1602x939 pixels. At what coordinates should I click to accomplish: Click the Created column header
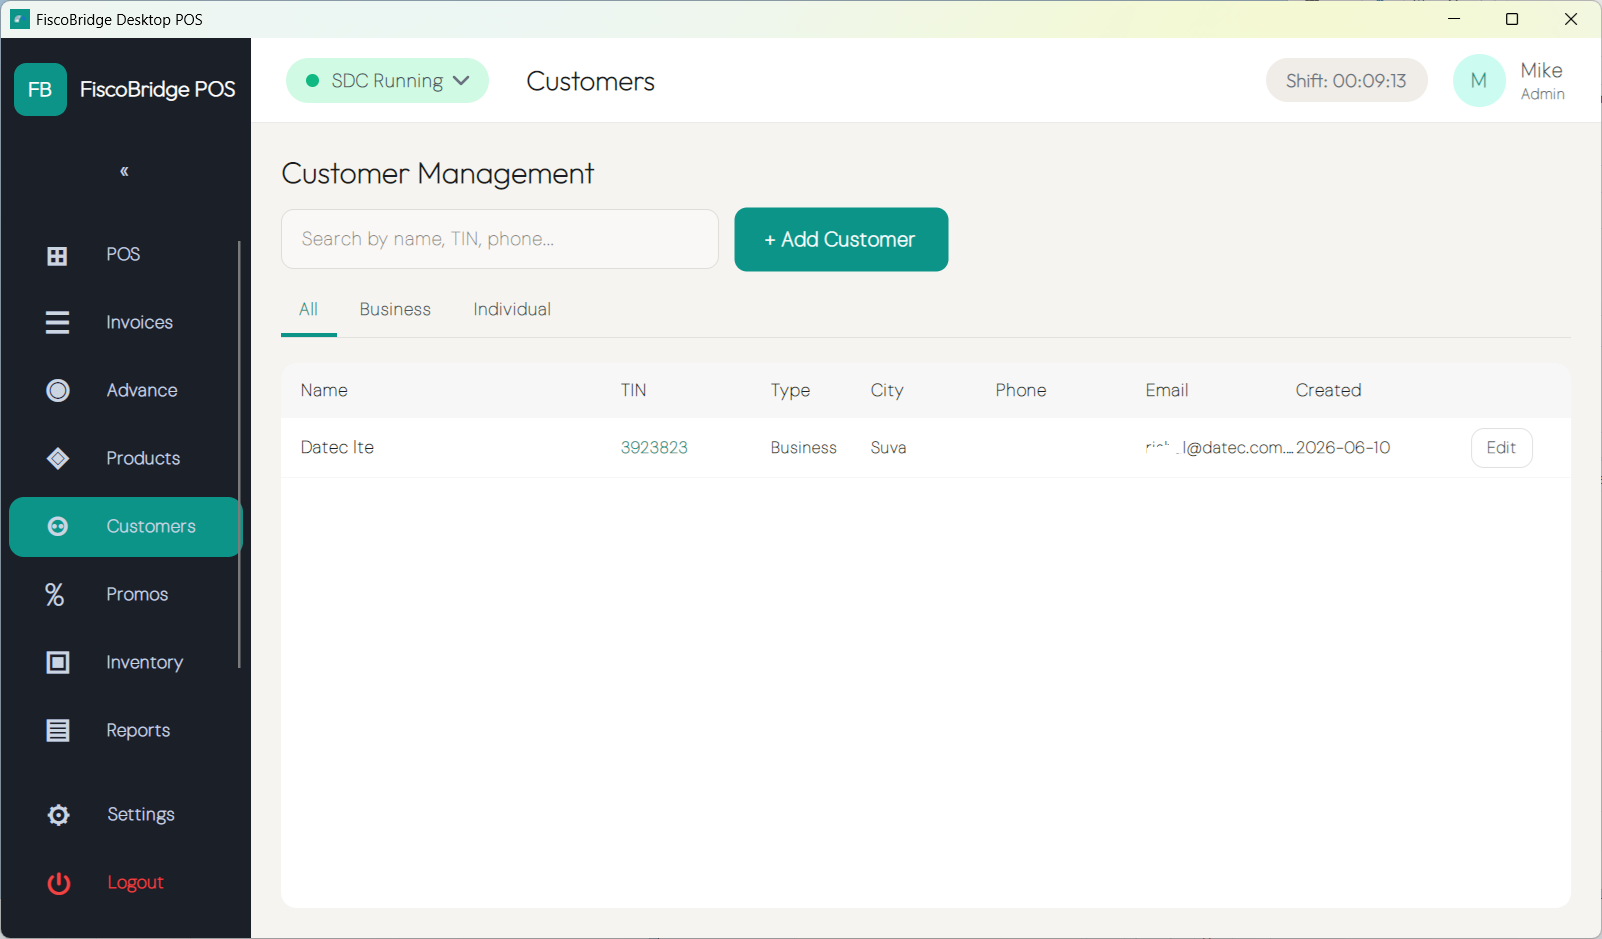coord(1328,390)
